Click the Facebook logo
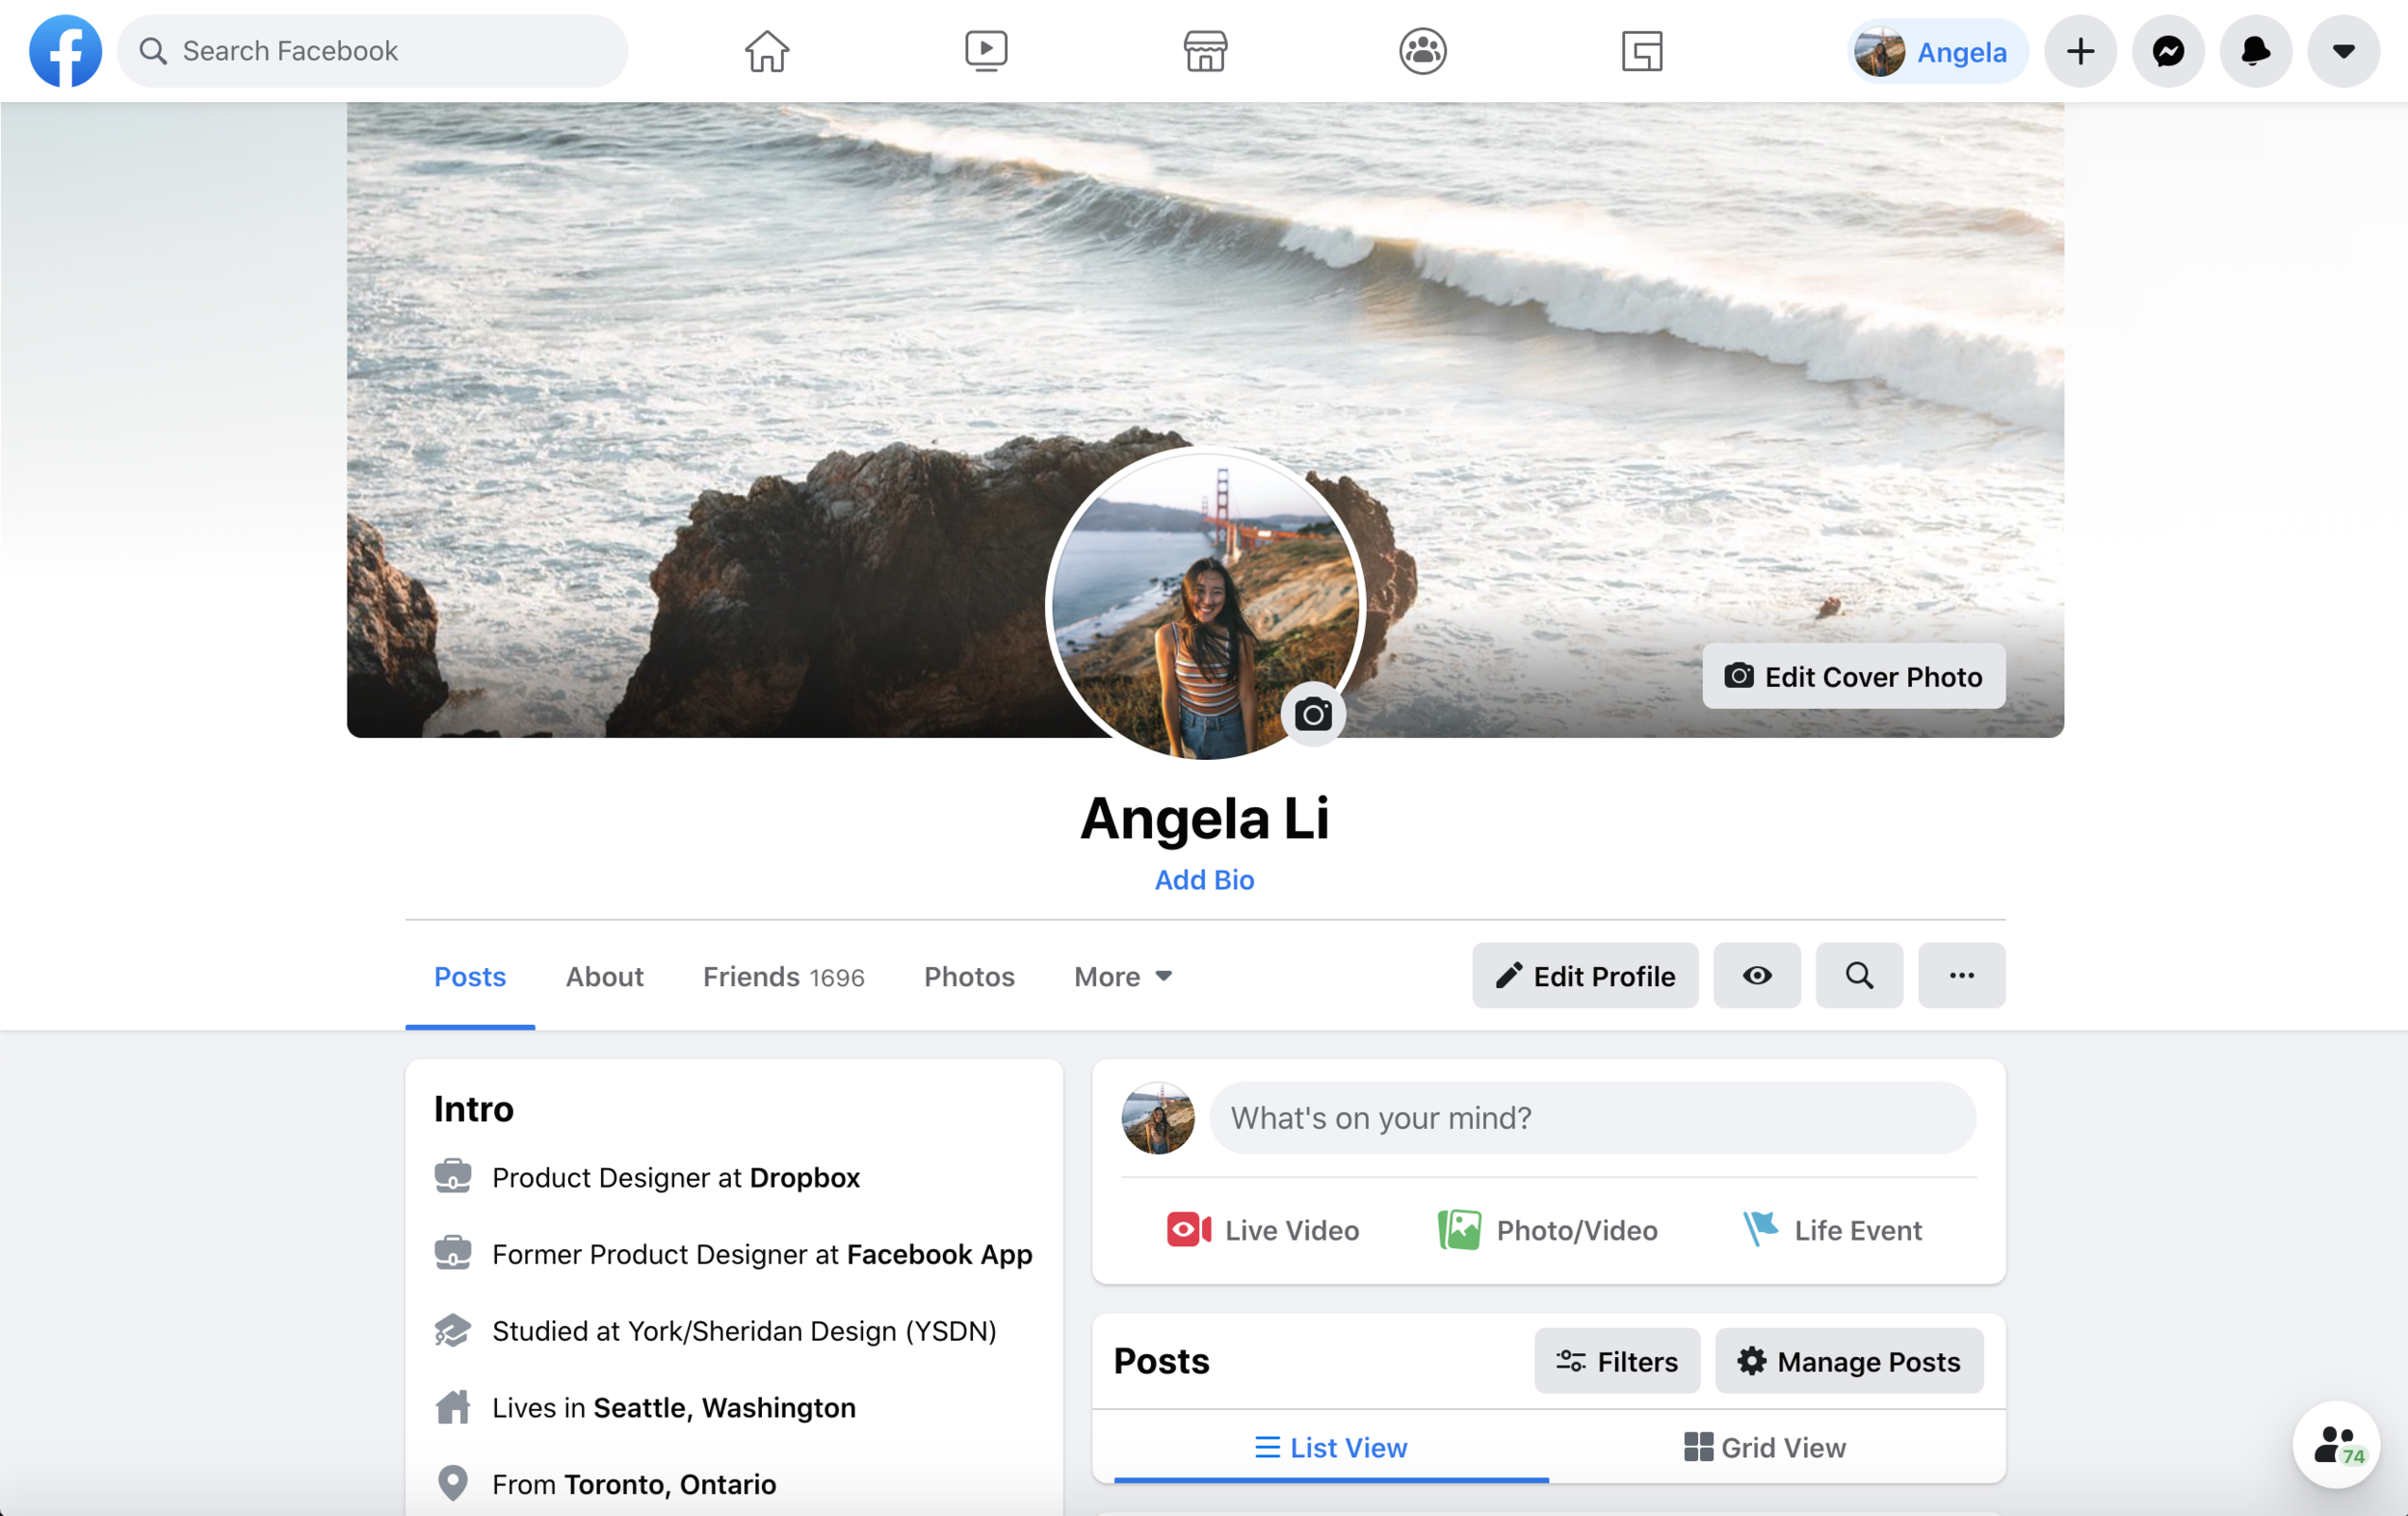The image size is (2408, 1516). pyautogui.click(x=65, y=51)
